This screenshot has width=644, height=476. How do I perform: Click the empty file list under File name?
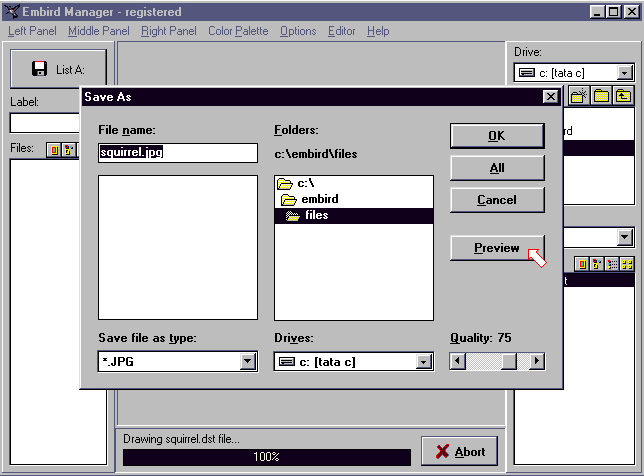[178, 247]
